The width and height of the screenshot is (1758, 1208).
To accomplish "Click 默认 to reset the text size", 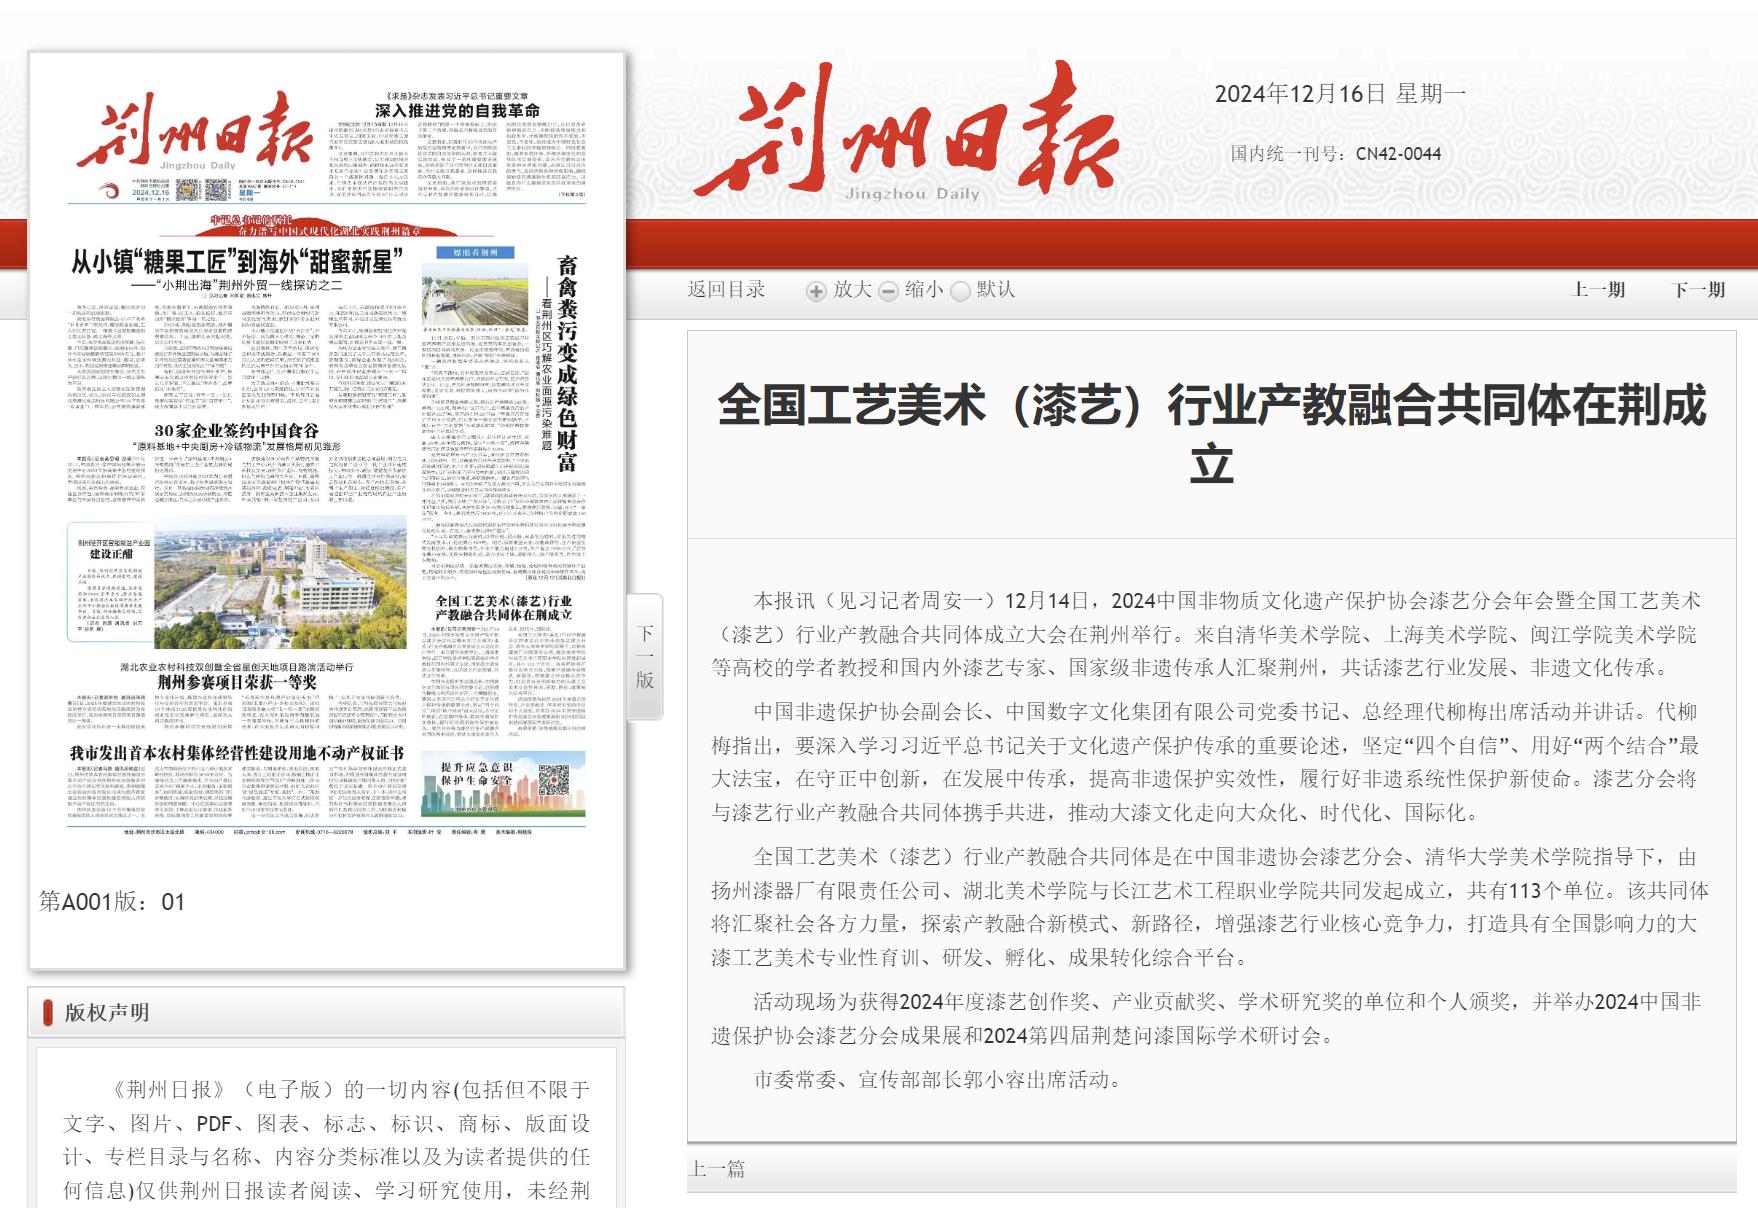I will point(996,290).
